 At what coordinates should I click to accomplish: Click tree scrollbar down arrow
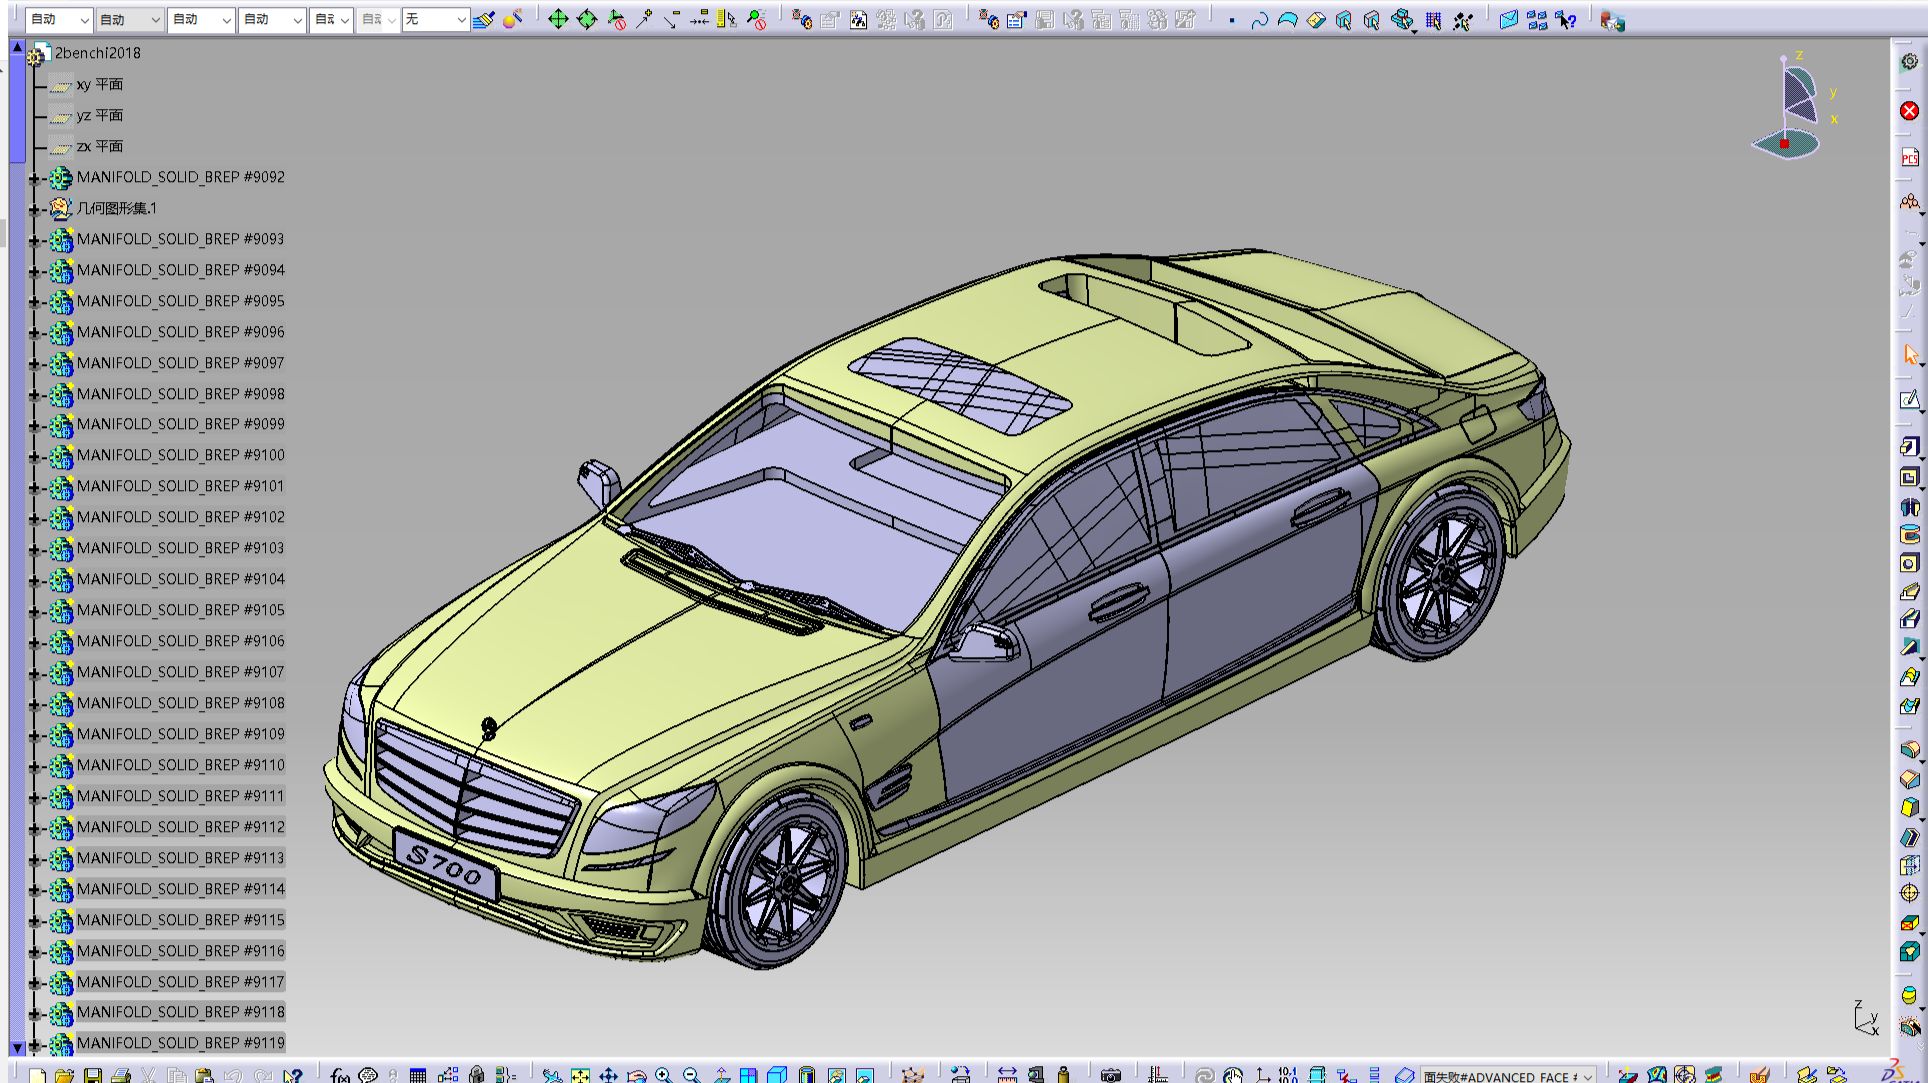coord(17,1047)
